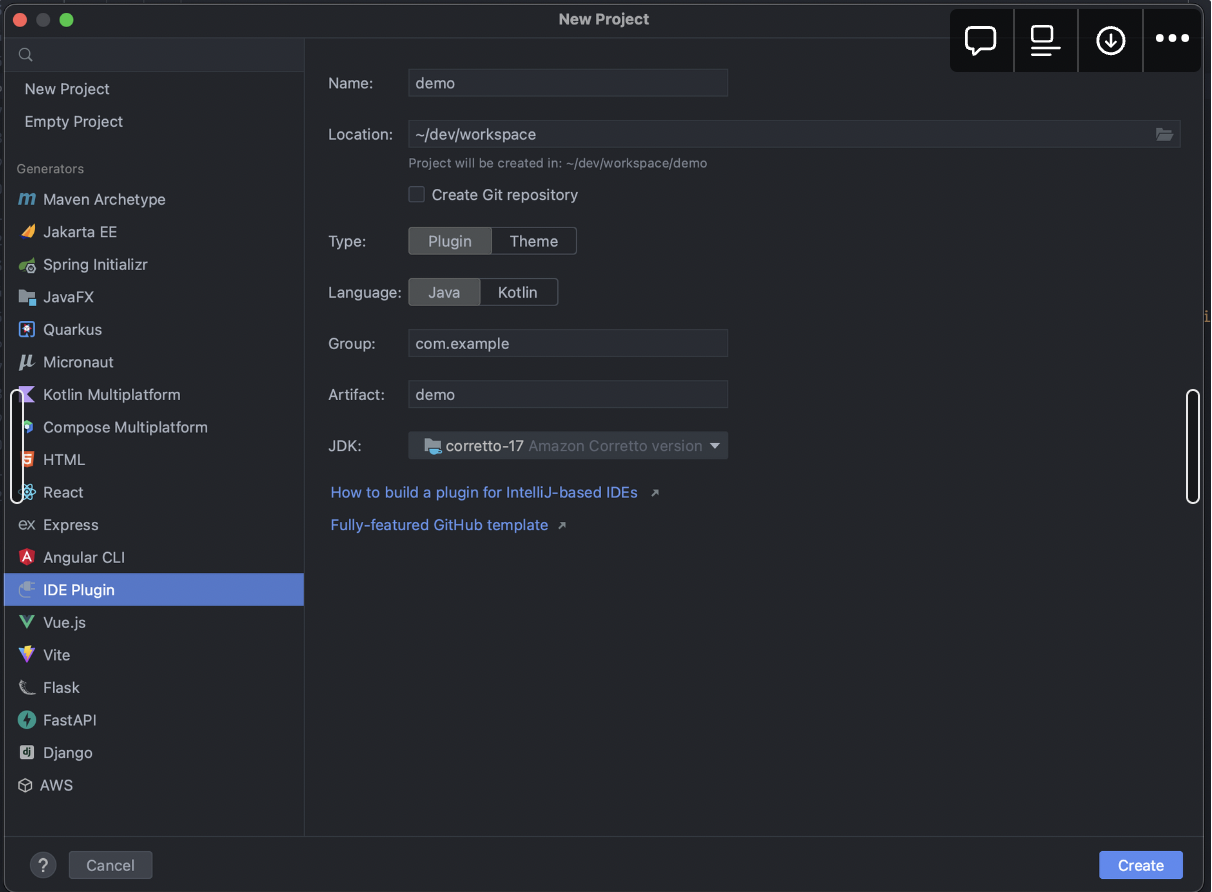
Task: Open the three-dots more overlay menu
Action: click(x=1172, y=40)
